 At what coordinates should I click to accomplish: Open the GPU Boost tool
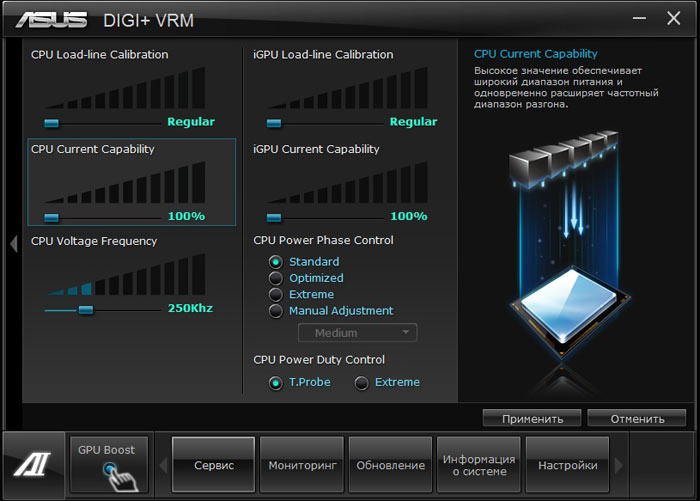(108, 465)
